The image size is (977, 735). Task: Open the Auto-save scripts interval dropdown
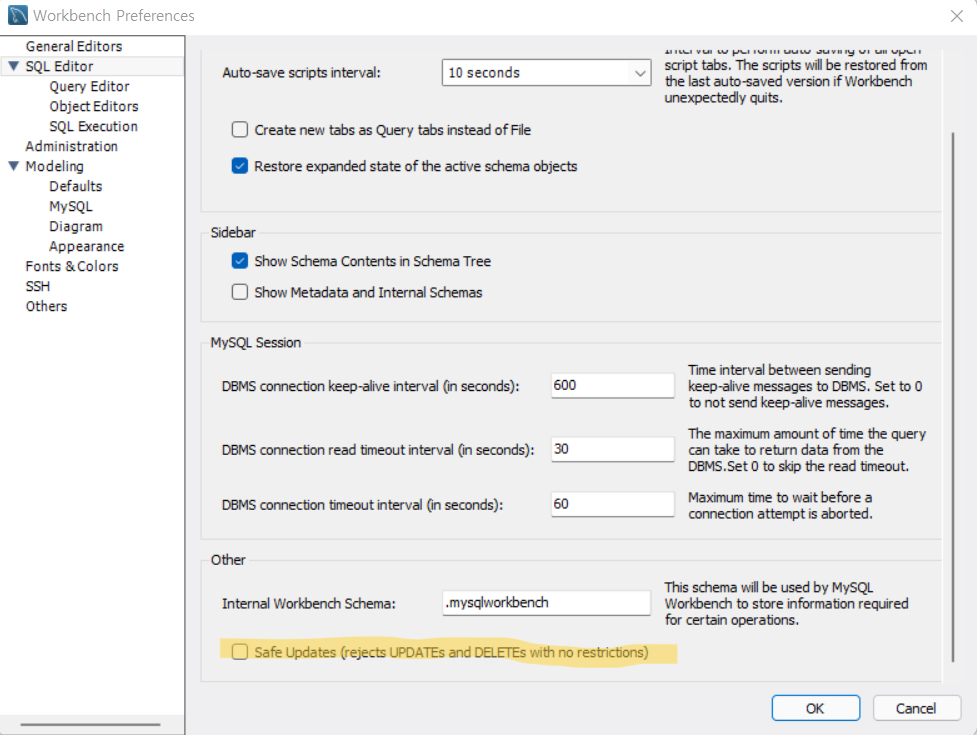(x=546, y=72)
